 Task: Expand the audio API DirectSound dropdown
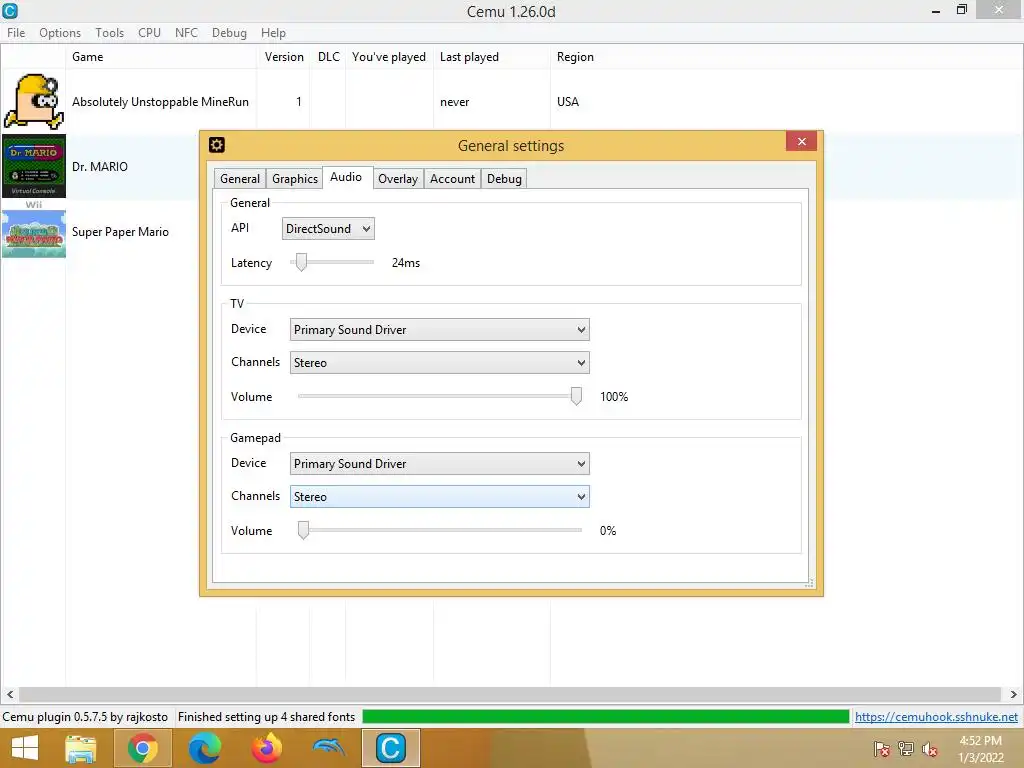pyautogui.click(x=328, y=229)
